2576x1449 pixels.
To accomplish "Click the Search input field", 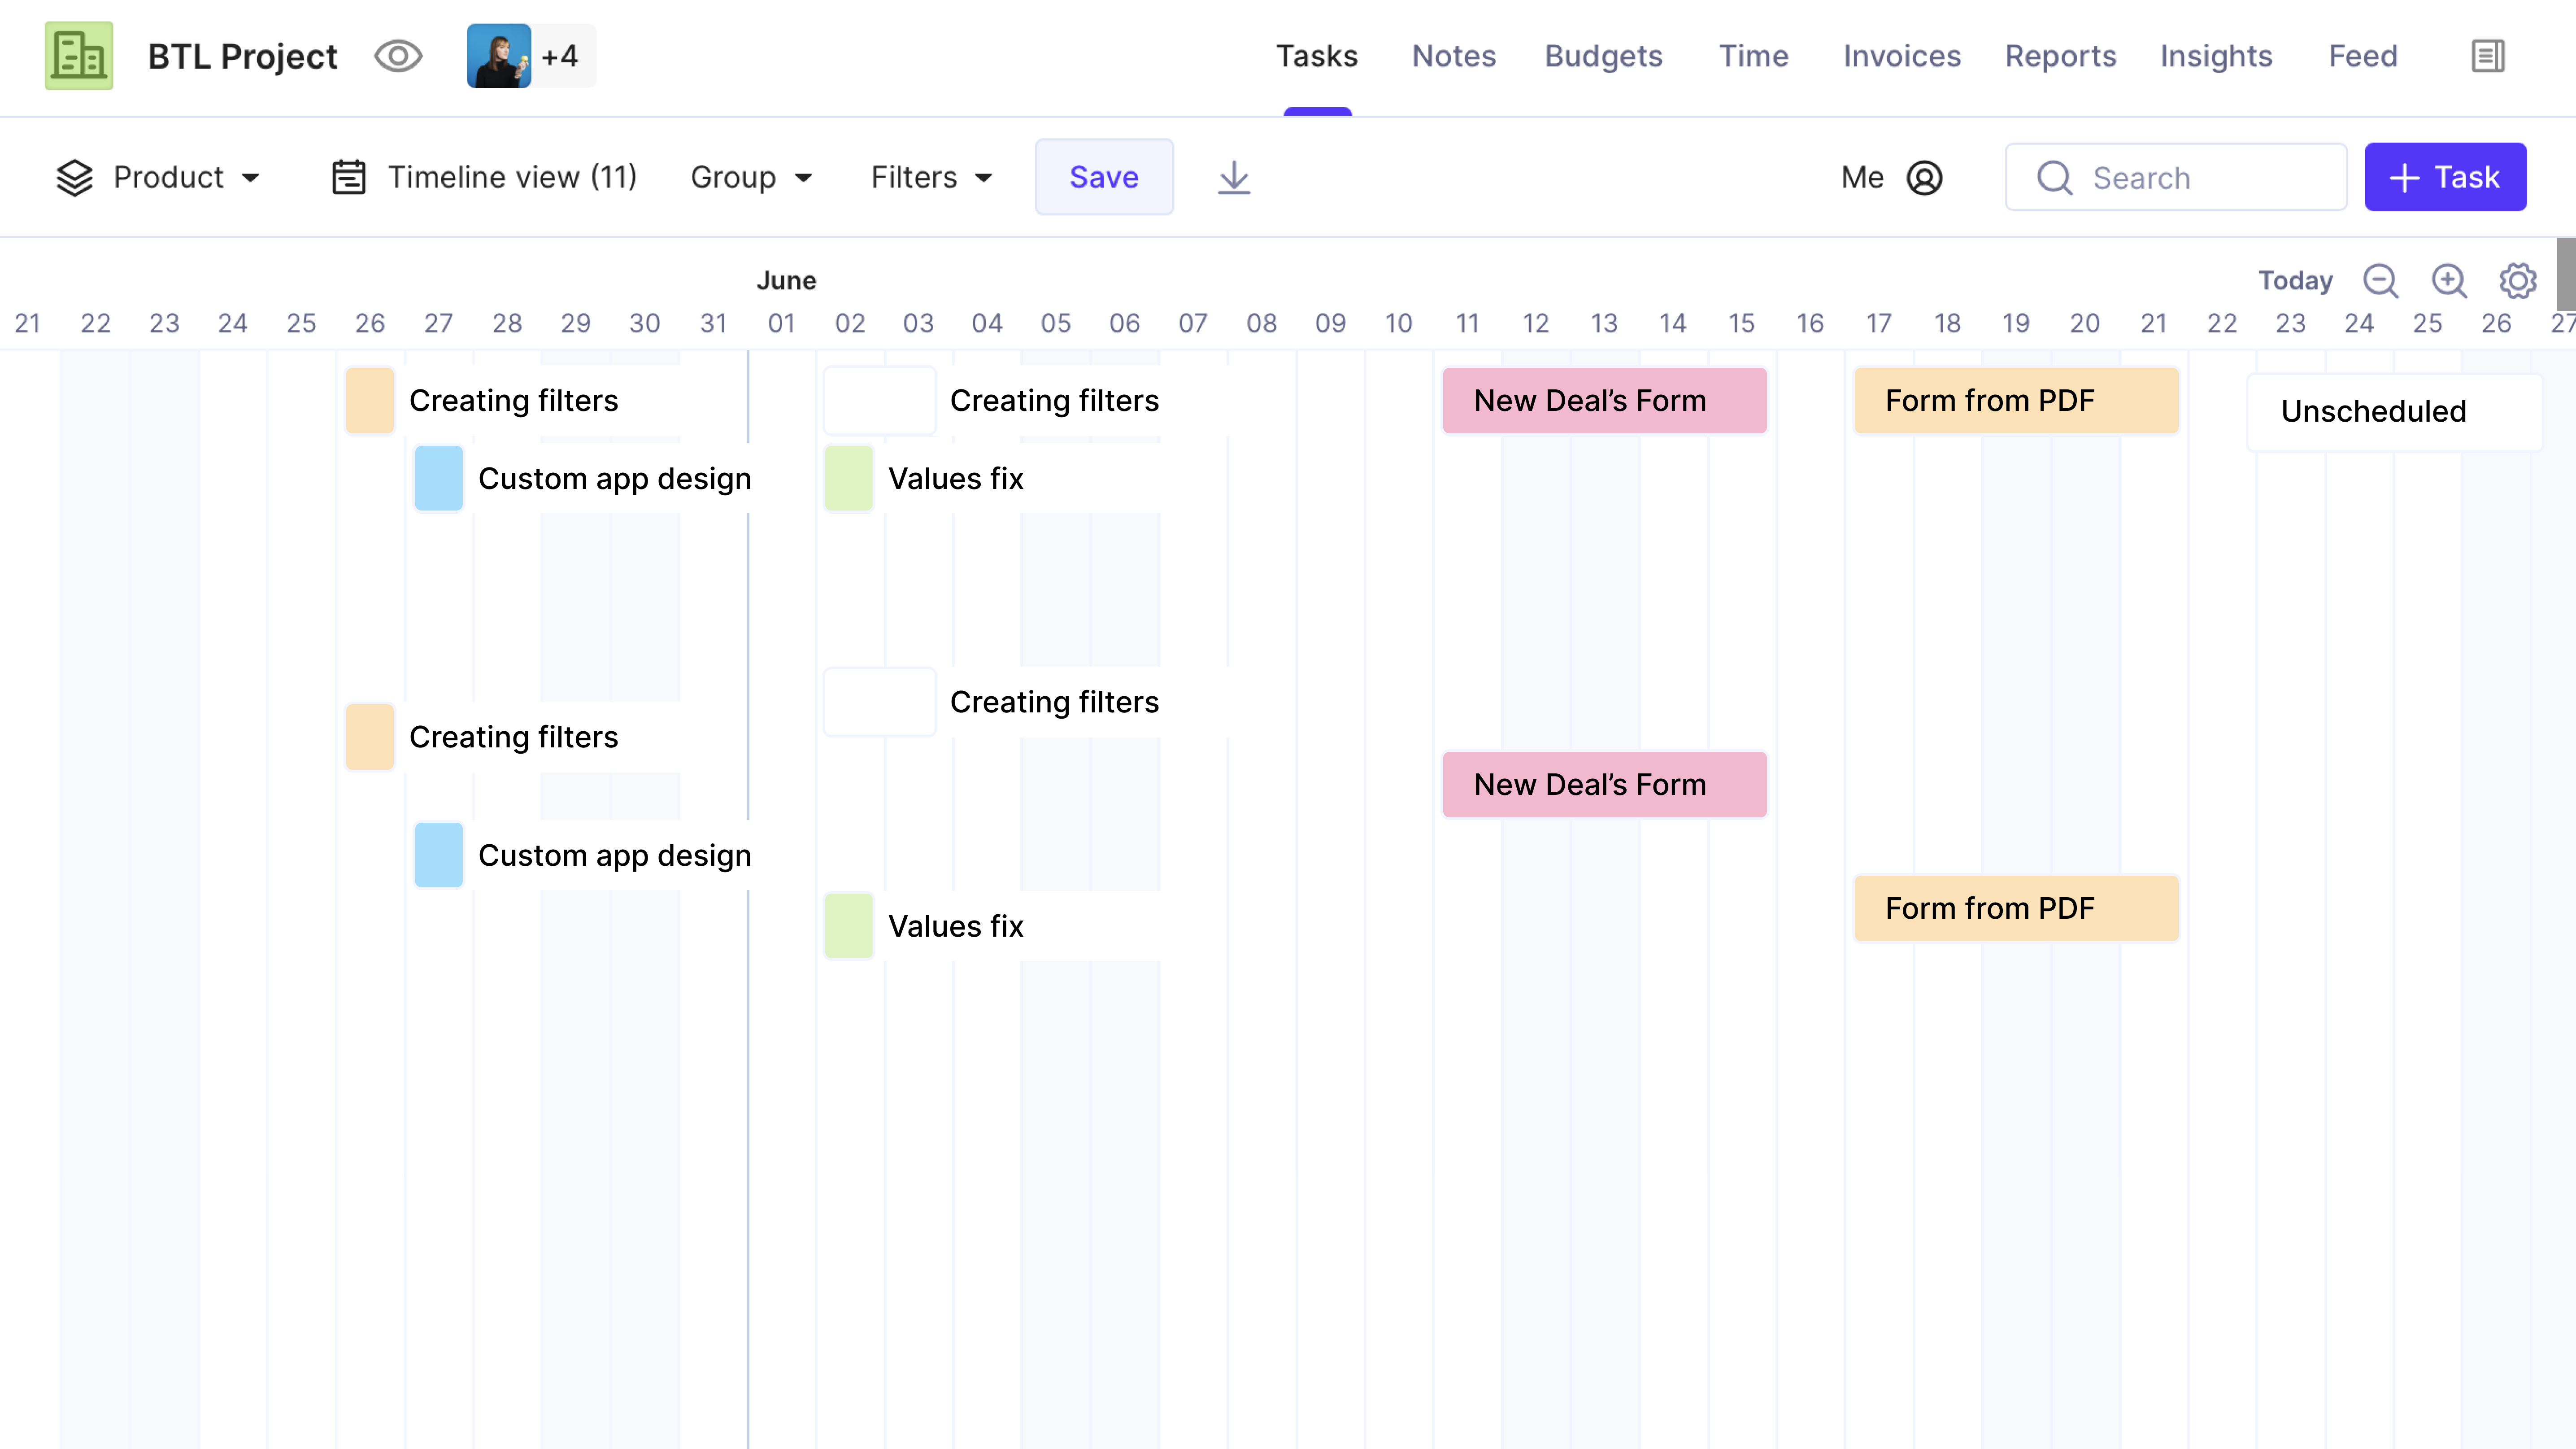I will click(2175, 177).
